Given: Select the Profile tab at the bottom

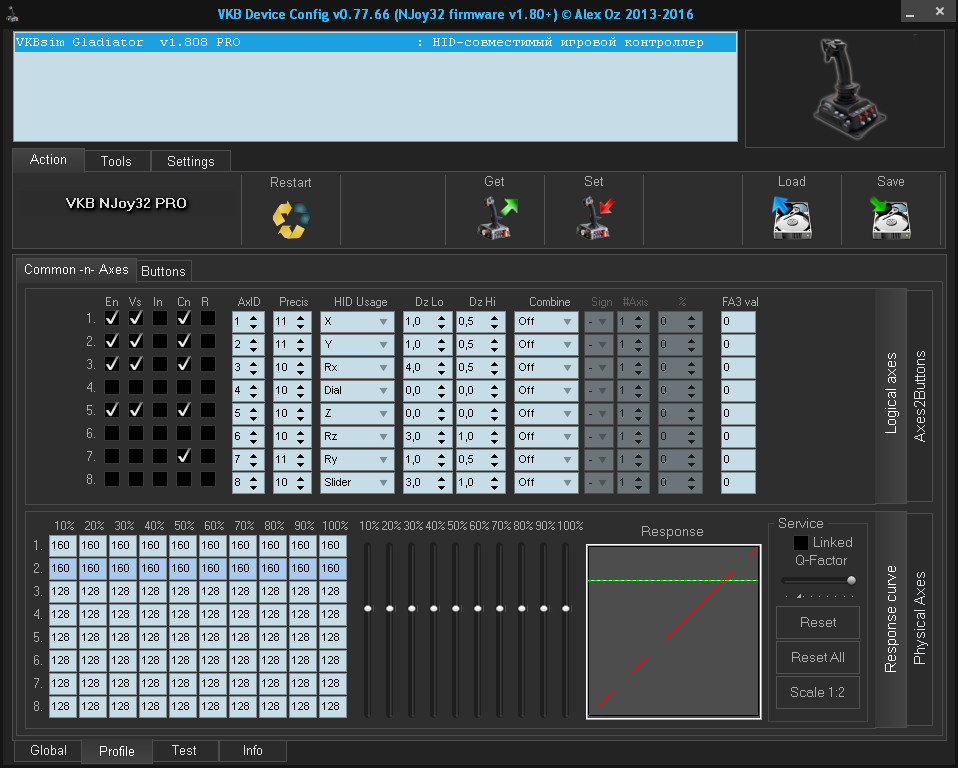Looking at the screenshot, I should coord(117,752).
